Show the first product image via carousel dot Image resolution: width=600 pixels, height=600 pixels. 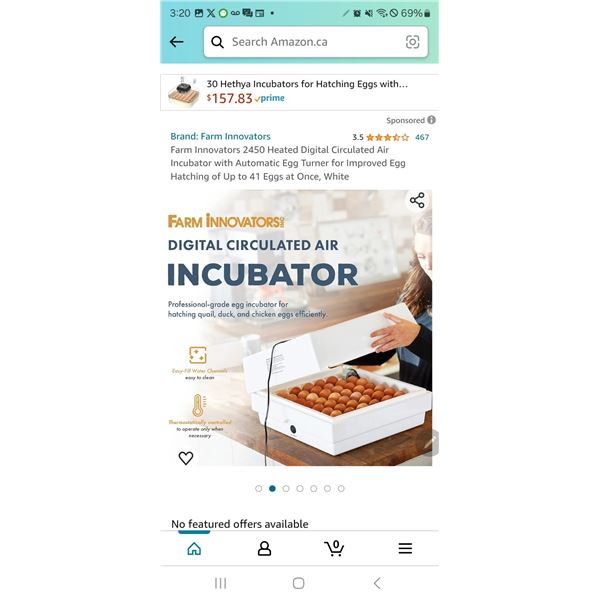259,488
